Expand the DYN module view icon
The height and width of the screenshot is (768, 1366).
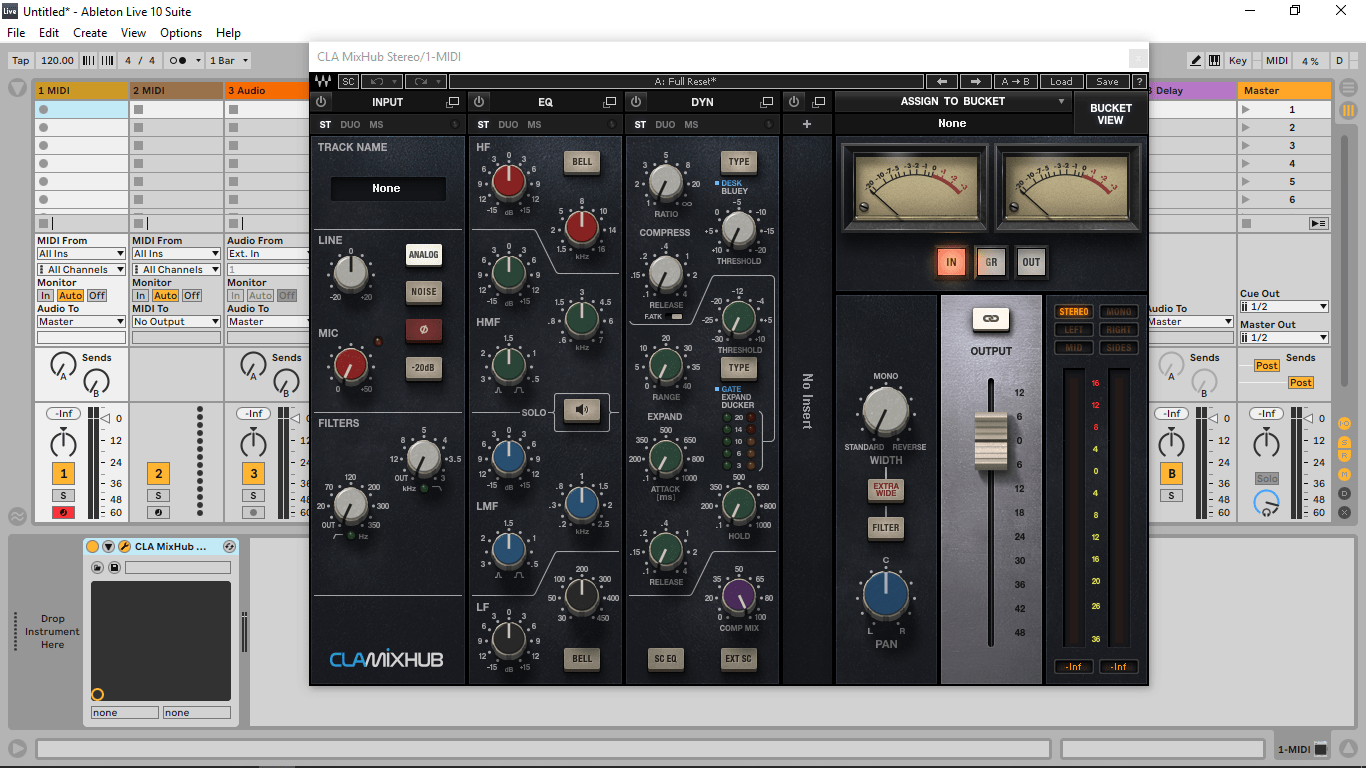(x=767, y=102)
